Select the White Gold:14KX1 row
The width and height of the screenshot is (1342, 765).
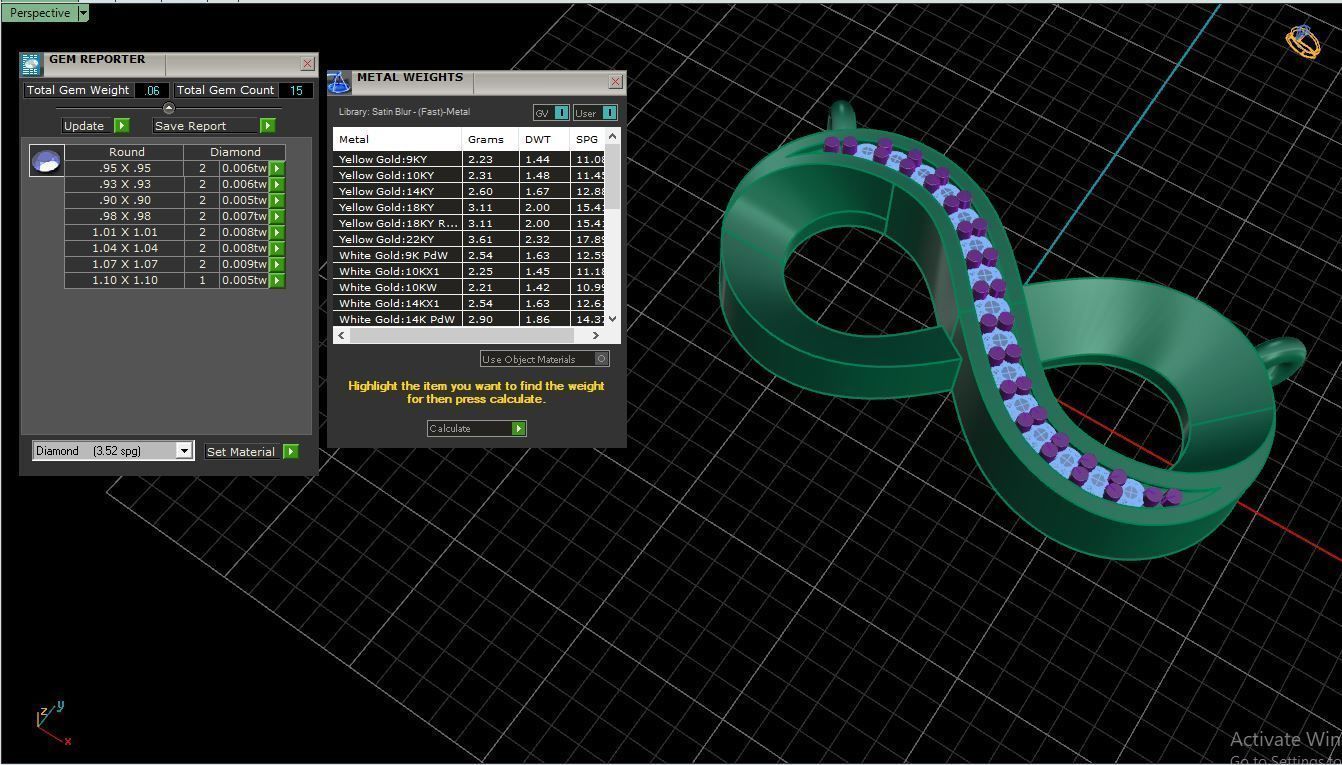469,303
